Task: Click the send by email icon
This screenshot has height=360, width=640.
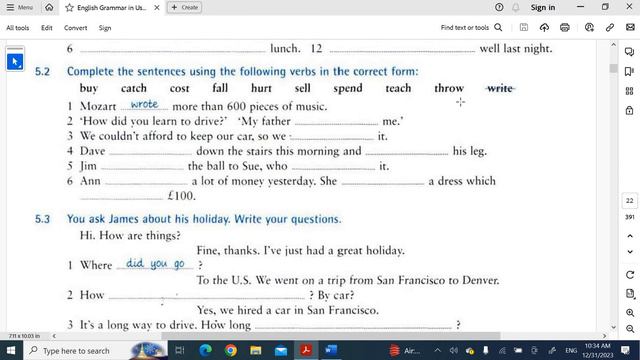Action: point(630,27)
